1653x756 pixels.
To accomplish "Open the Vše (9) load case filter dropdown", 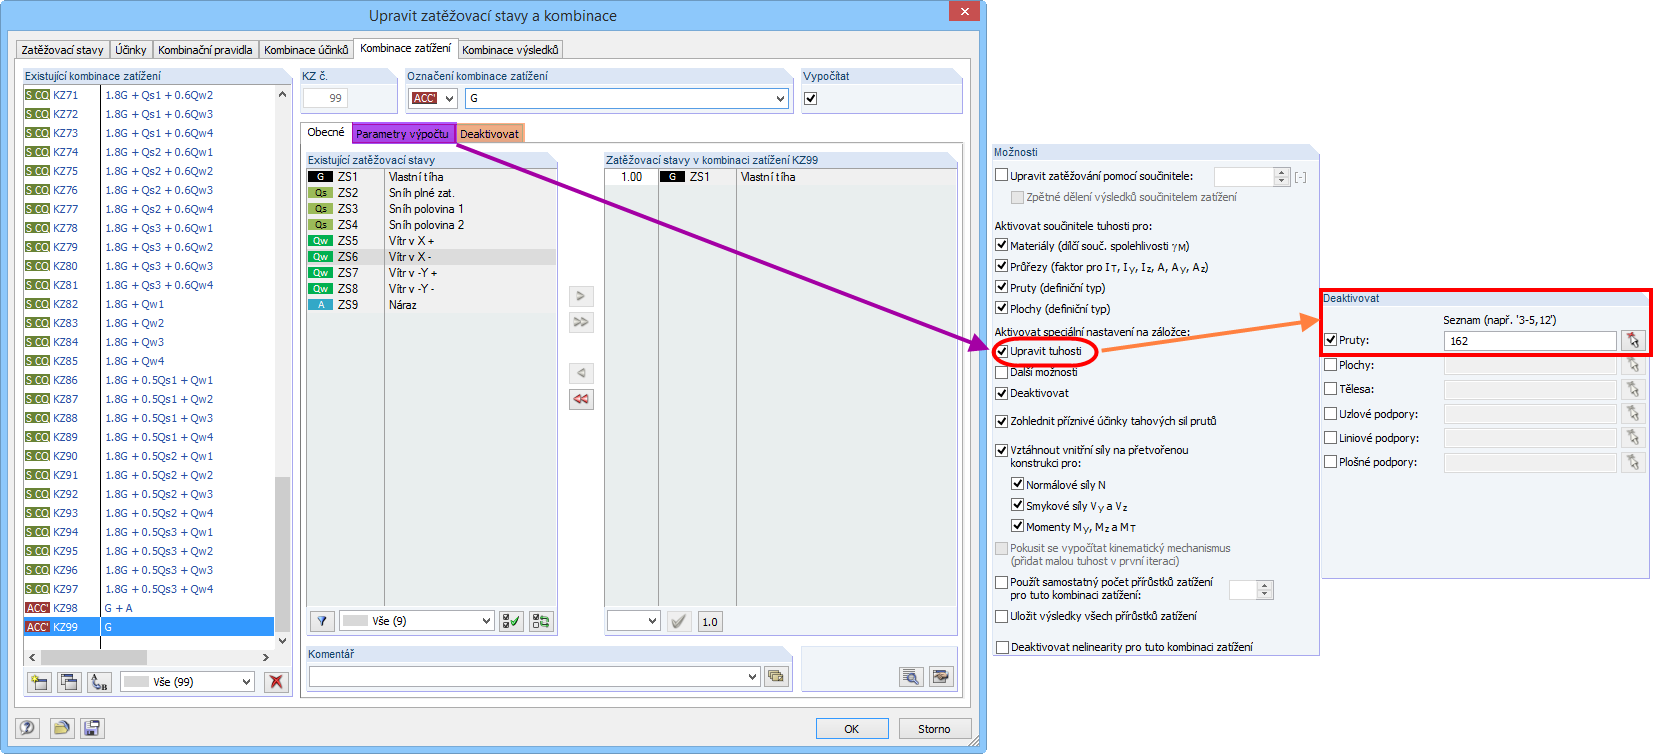I will 486,621.
